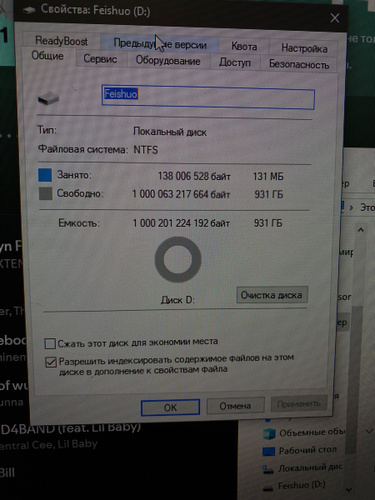The image size is (375, 500).
Task: Click the blue Занято color square
Action: point(45,175)
